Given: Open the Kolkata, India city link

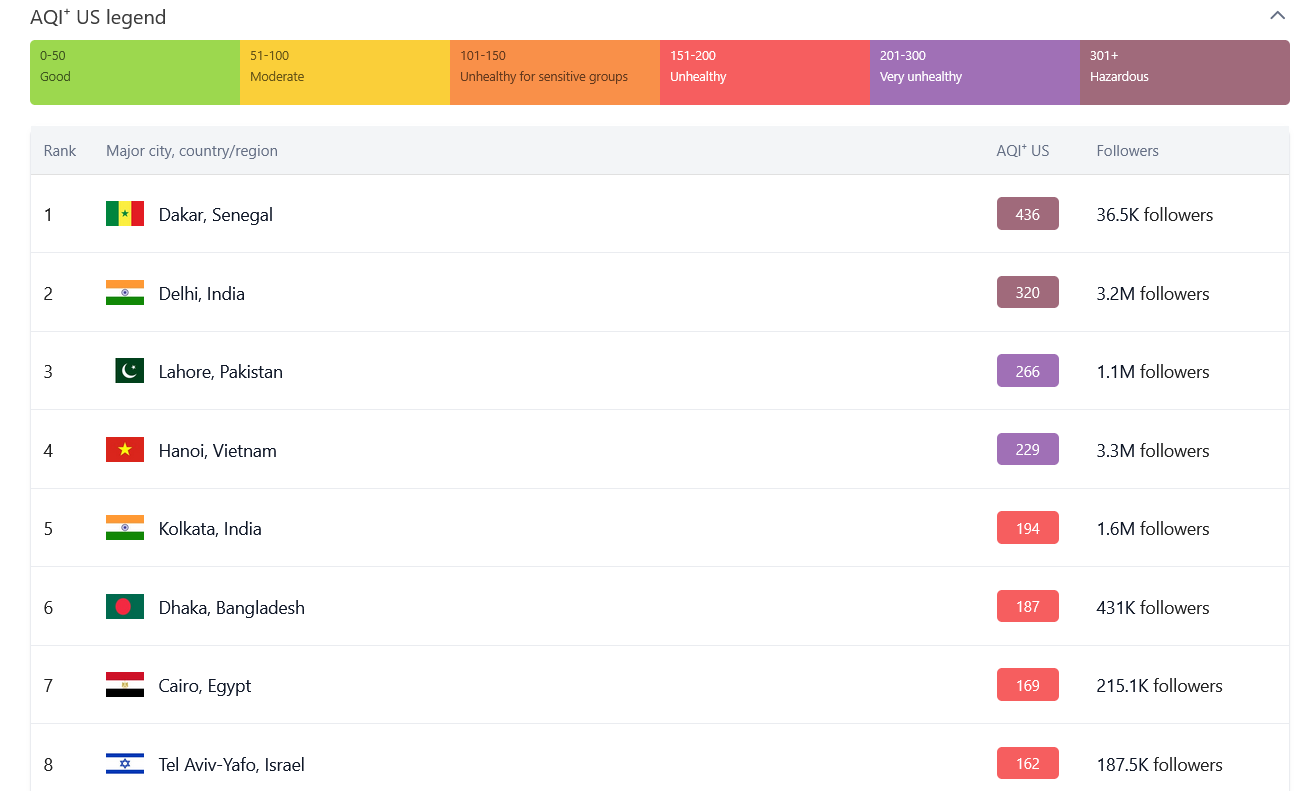Looking at the screenshot, I should pyautogui.click(x=210, y=529).
